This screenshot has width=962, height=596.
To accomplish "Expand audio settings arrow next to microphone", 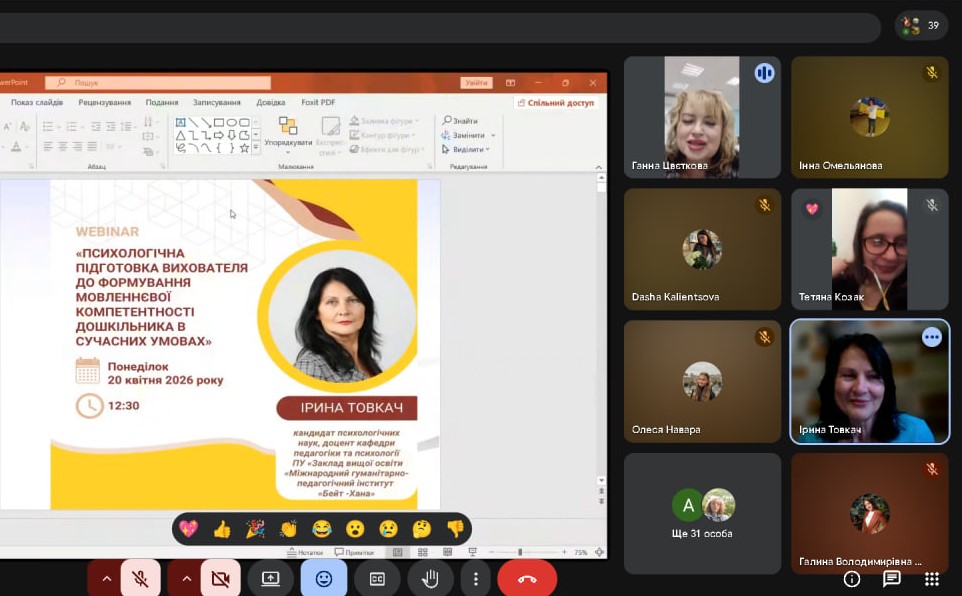I will coord(106,578).
